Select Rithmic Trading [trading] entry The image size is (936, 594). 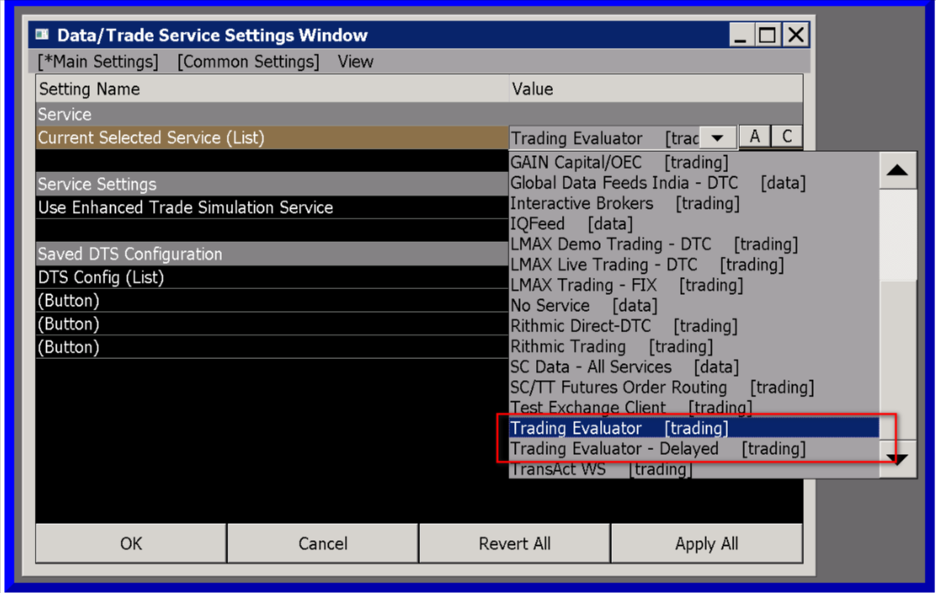click(x=694, y=346)
